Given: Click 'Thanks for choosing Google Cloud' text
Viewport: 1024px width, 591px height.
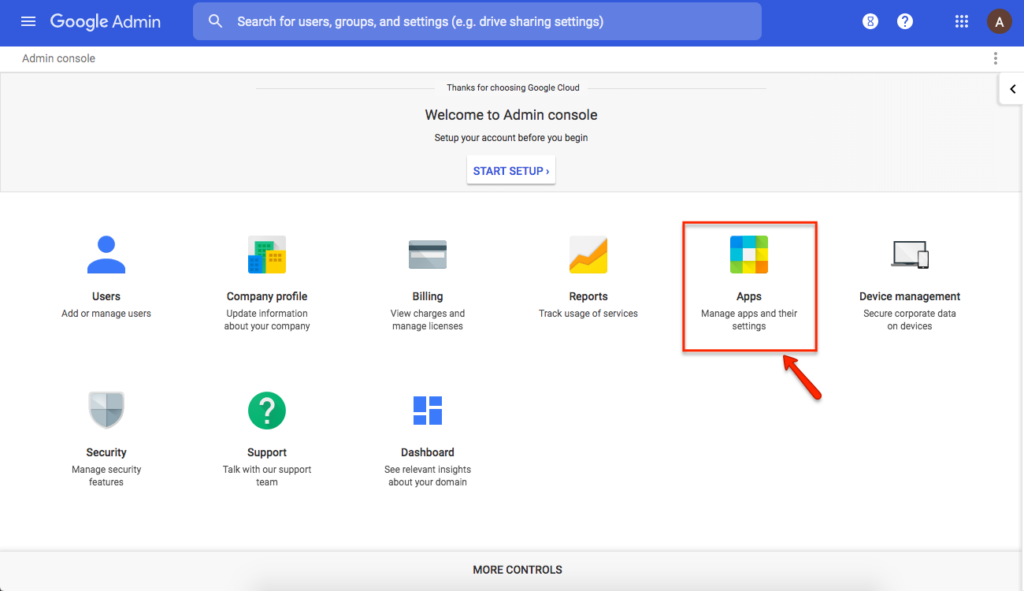Looking at the screenshot, I should click(x=513, y=88).
